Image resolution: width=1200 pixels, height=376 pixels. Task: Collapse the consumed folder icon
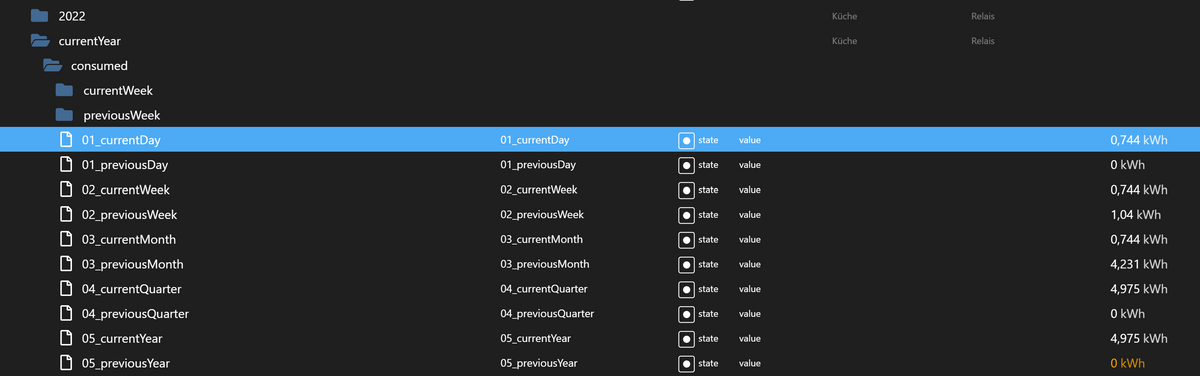click(x=52, y=66)
